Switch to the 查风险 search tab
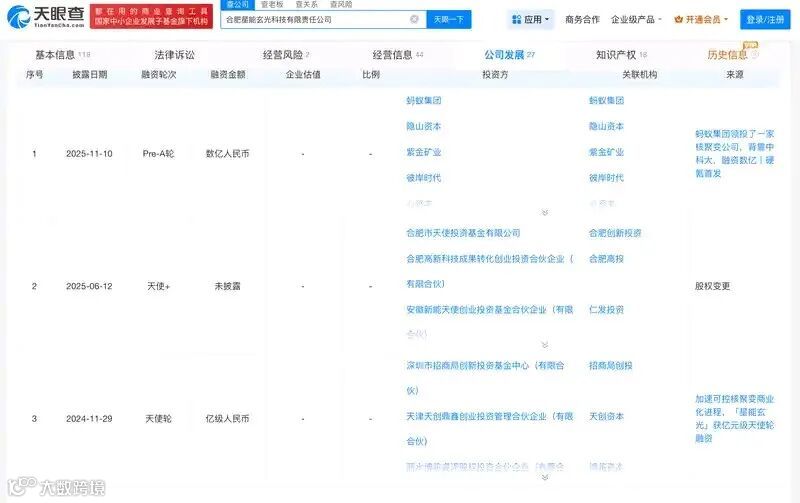Viewport: 800px width, 503px height. pos(341,4)
